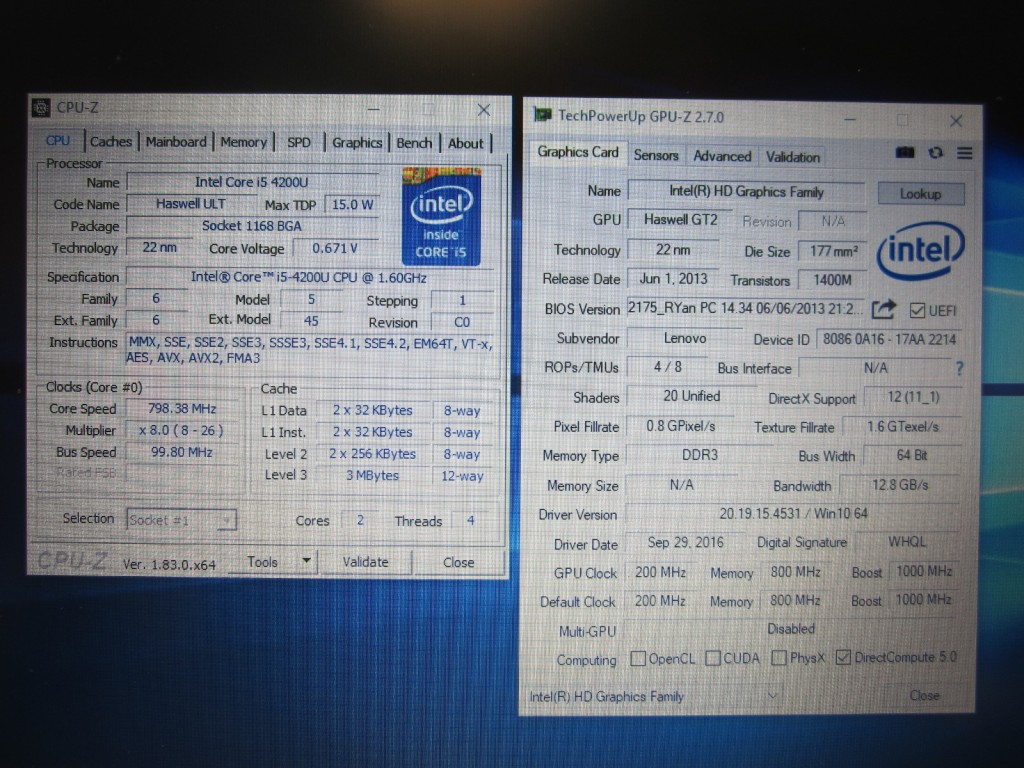
Task: Expand the Tools dropdown arrow in CPU-Z
Action: (306, 561)
